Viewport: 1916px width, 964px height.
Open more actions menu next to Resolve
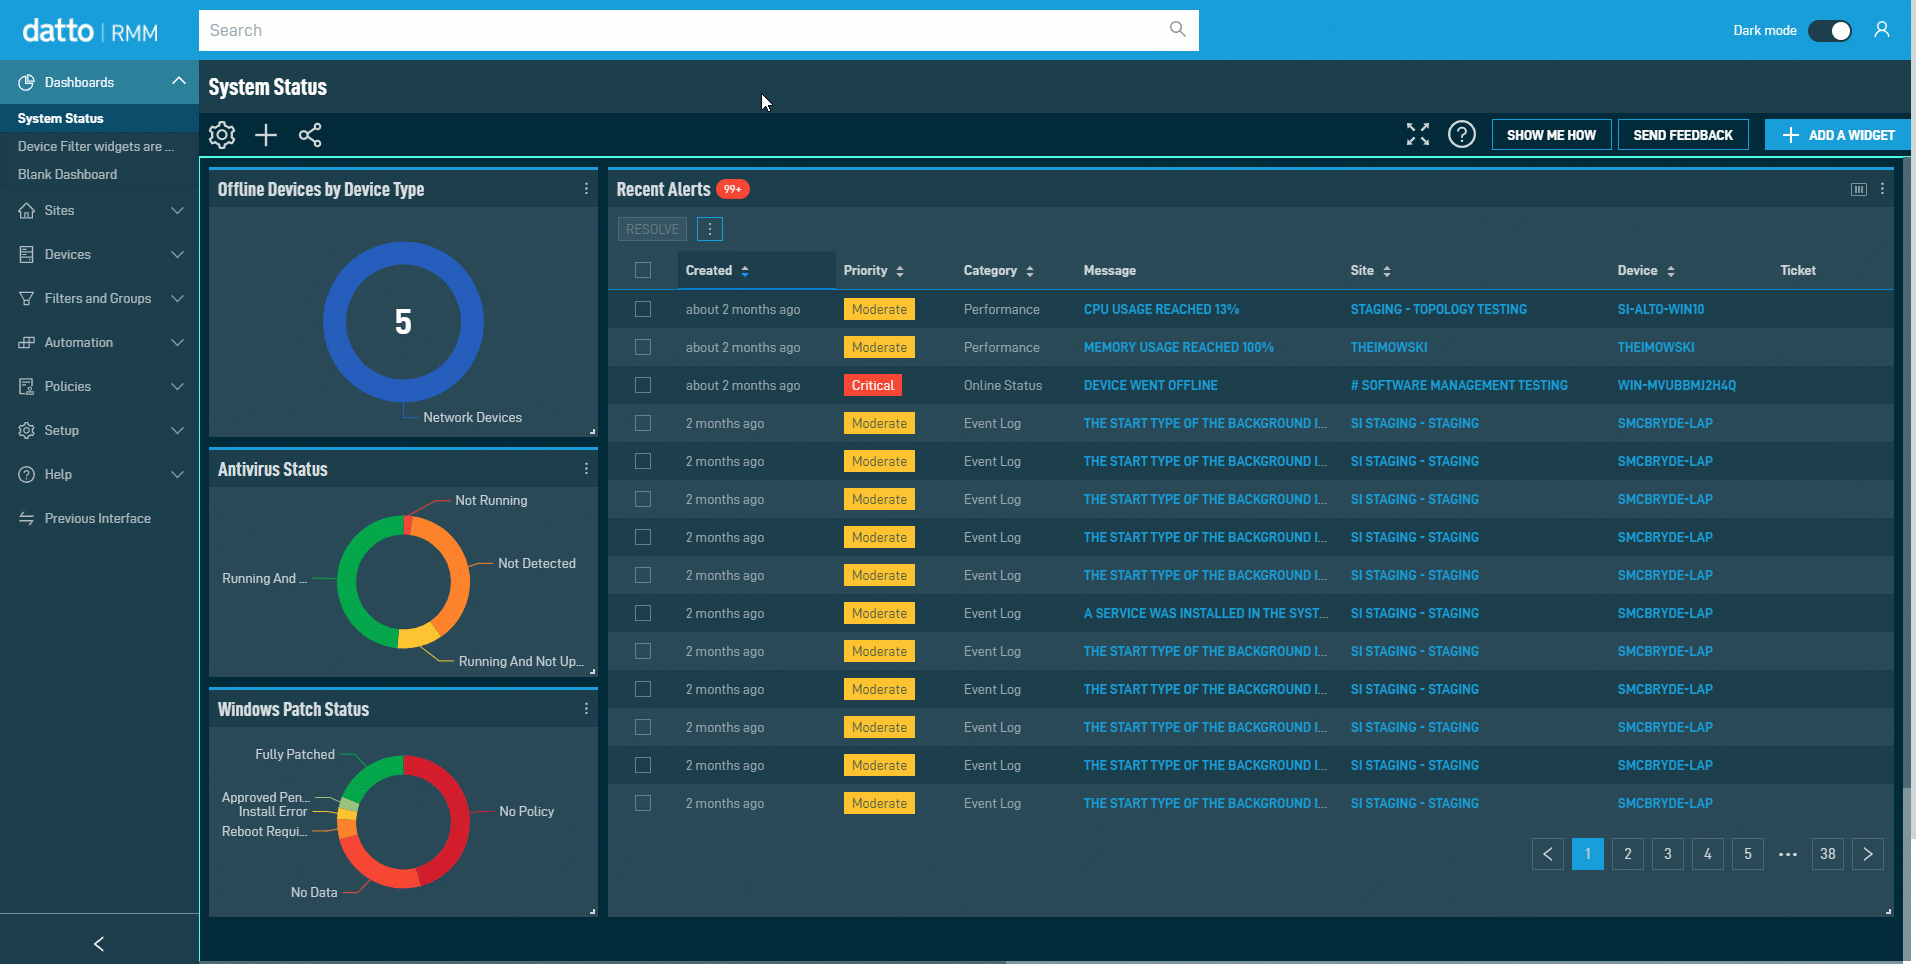pos(710,229)
